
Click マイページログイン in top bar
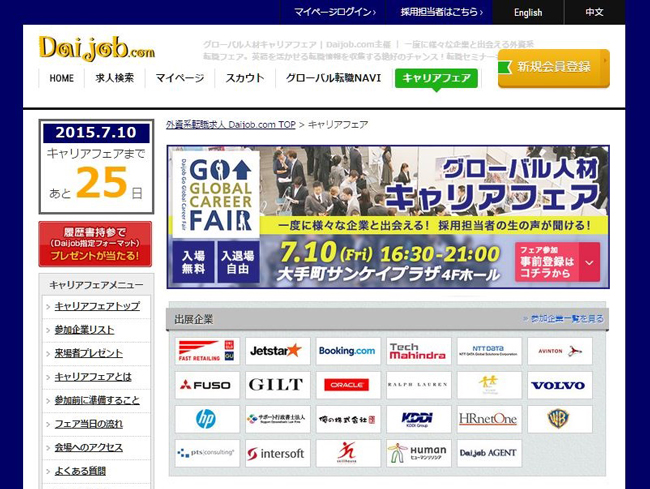tap(335, 12)
